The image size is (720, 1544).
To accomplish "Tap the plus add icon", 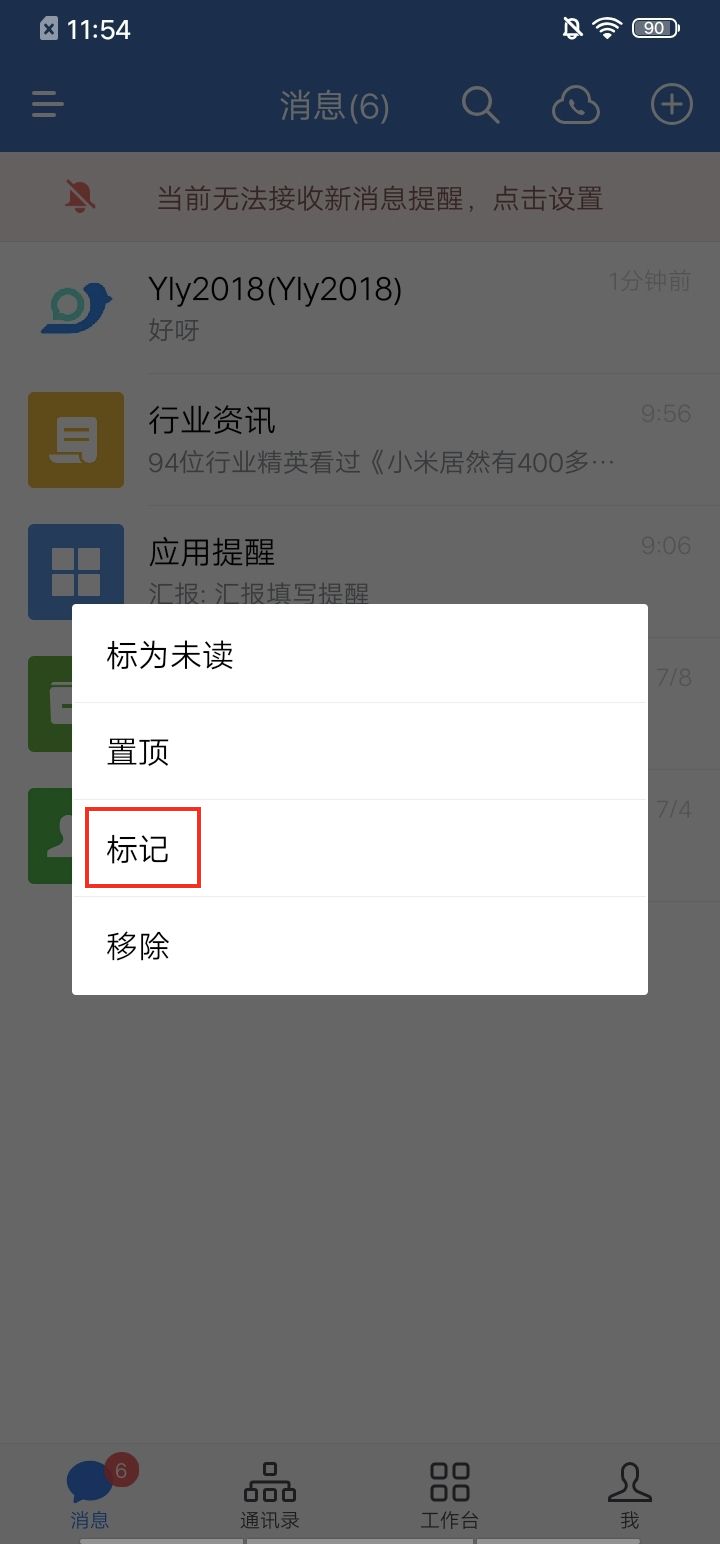I will 672,104.
